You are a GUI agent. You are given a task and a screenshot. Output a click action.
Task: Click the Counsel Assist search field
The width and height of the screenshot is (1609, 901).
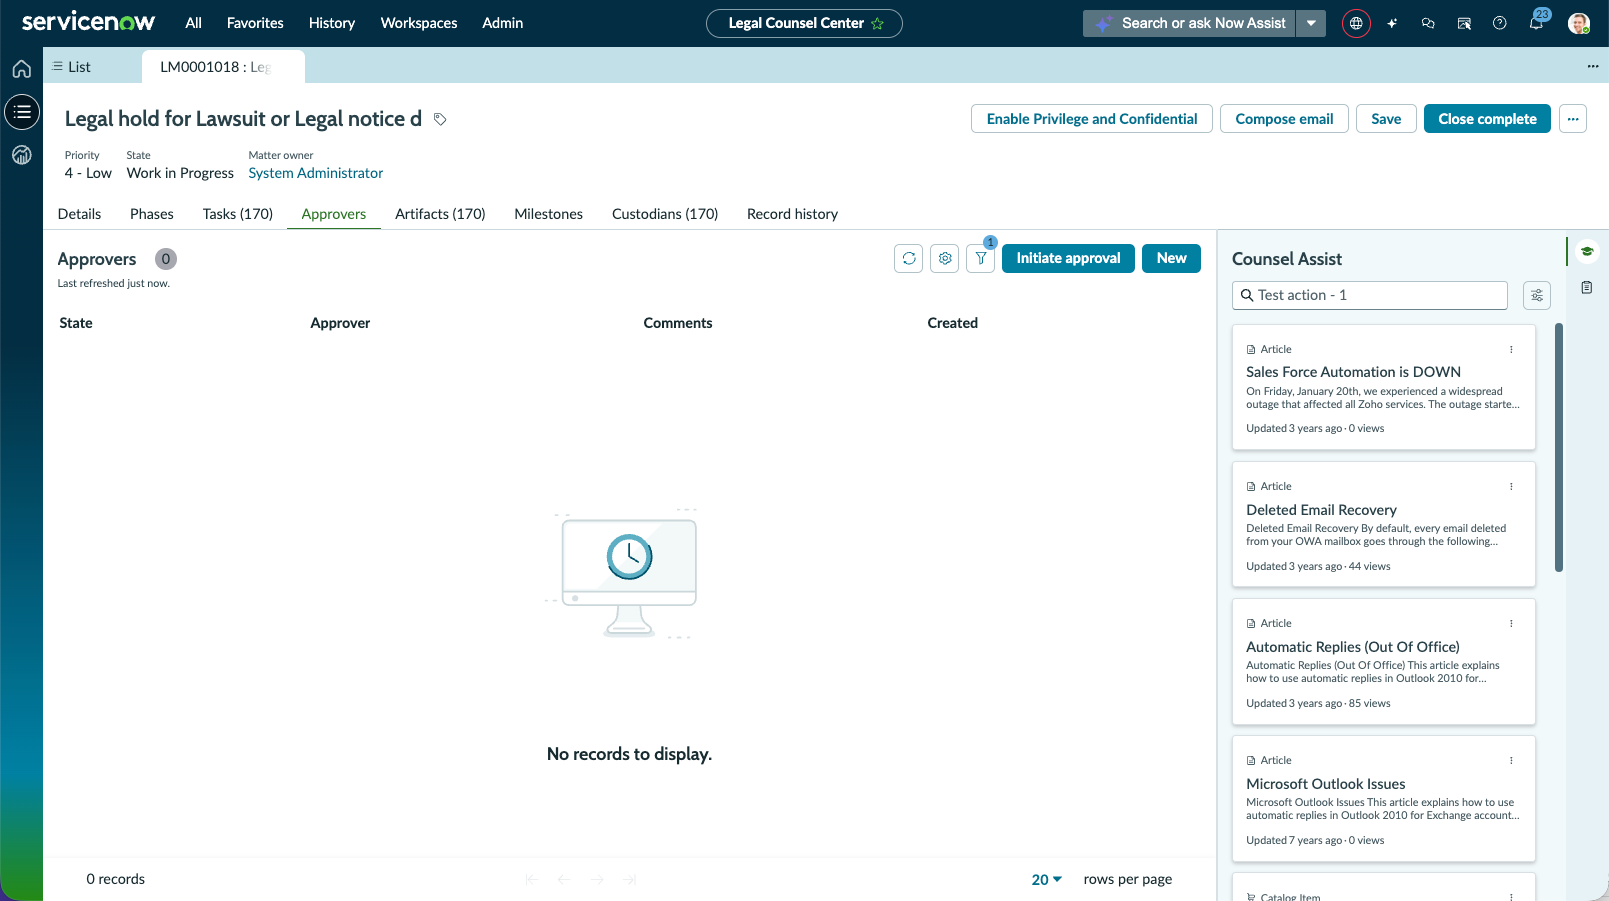(x=1370, y=295)
